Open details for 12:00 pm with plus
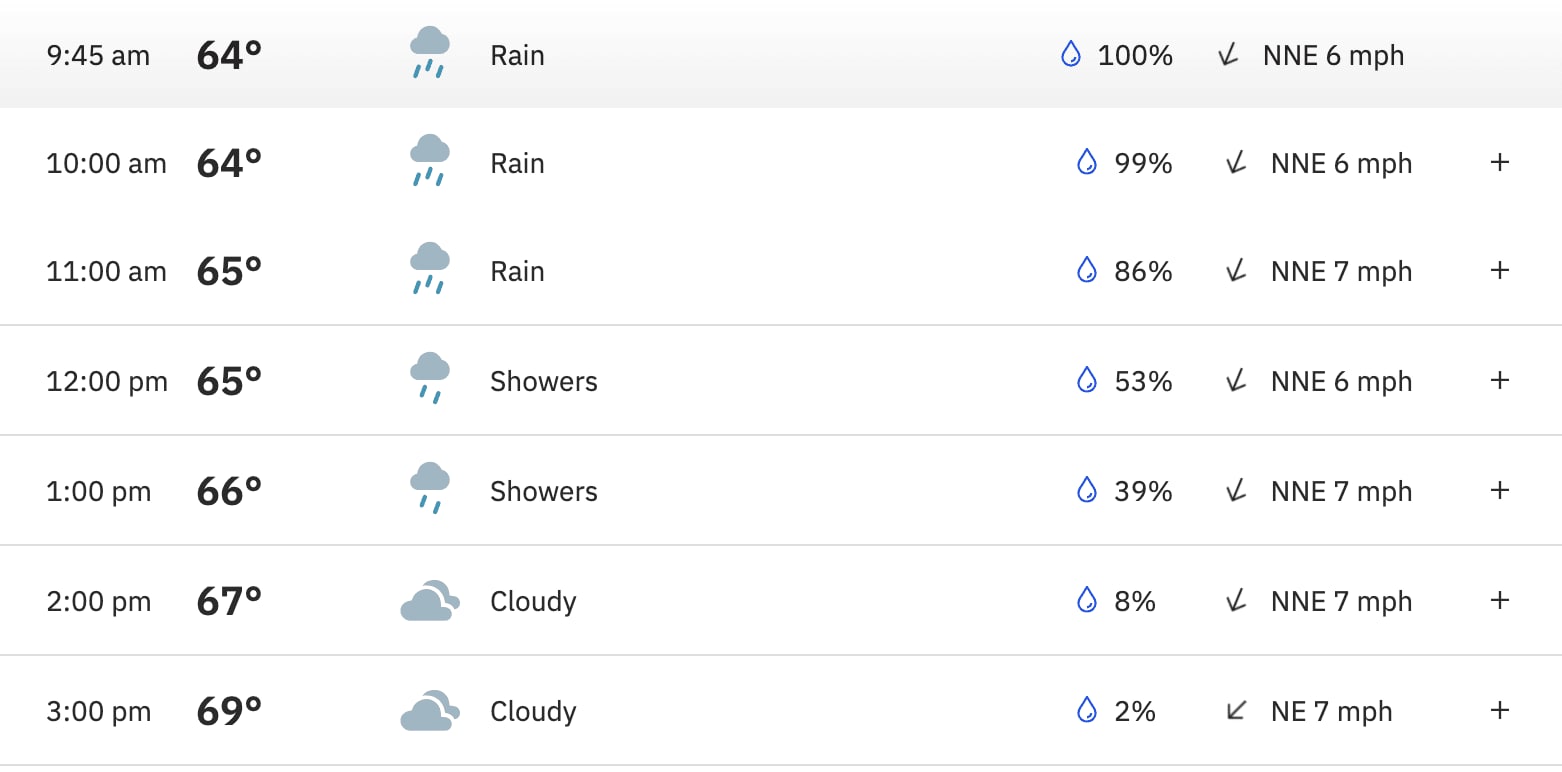 click(1499, 380)
